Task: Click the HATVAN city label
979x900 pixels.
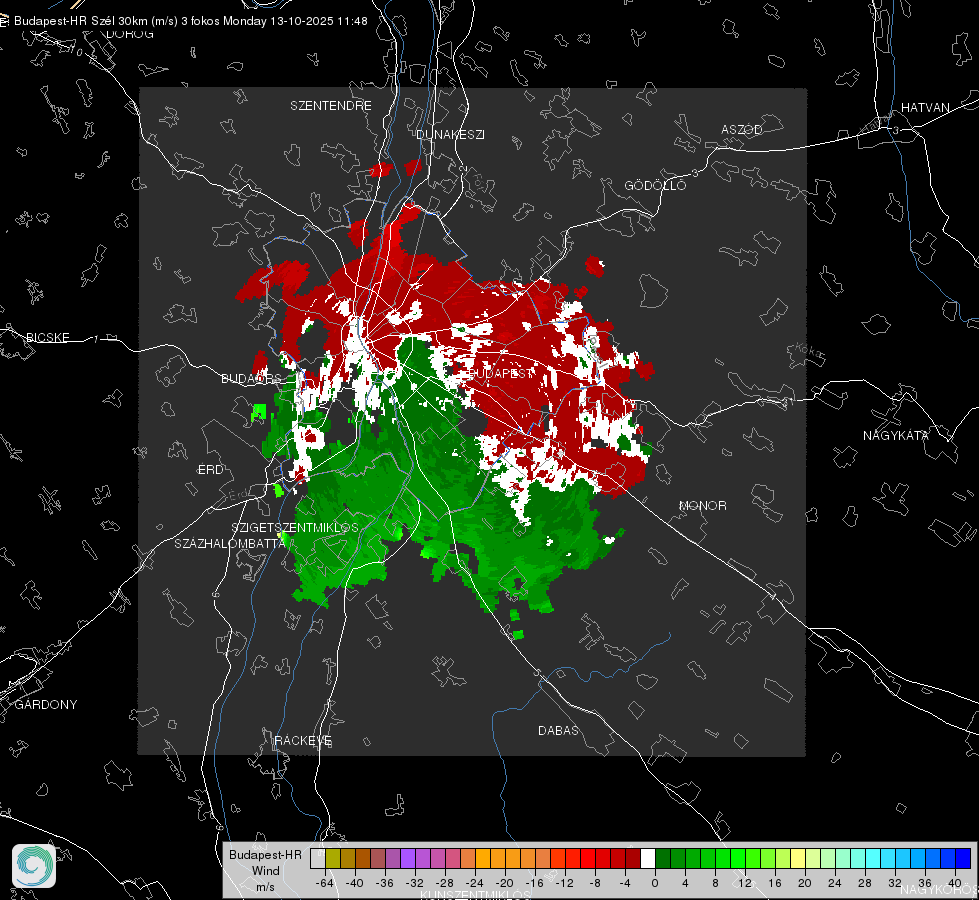Action: [x=925, y=108]
